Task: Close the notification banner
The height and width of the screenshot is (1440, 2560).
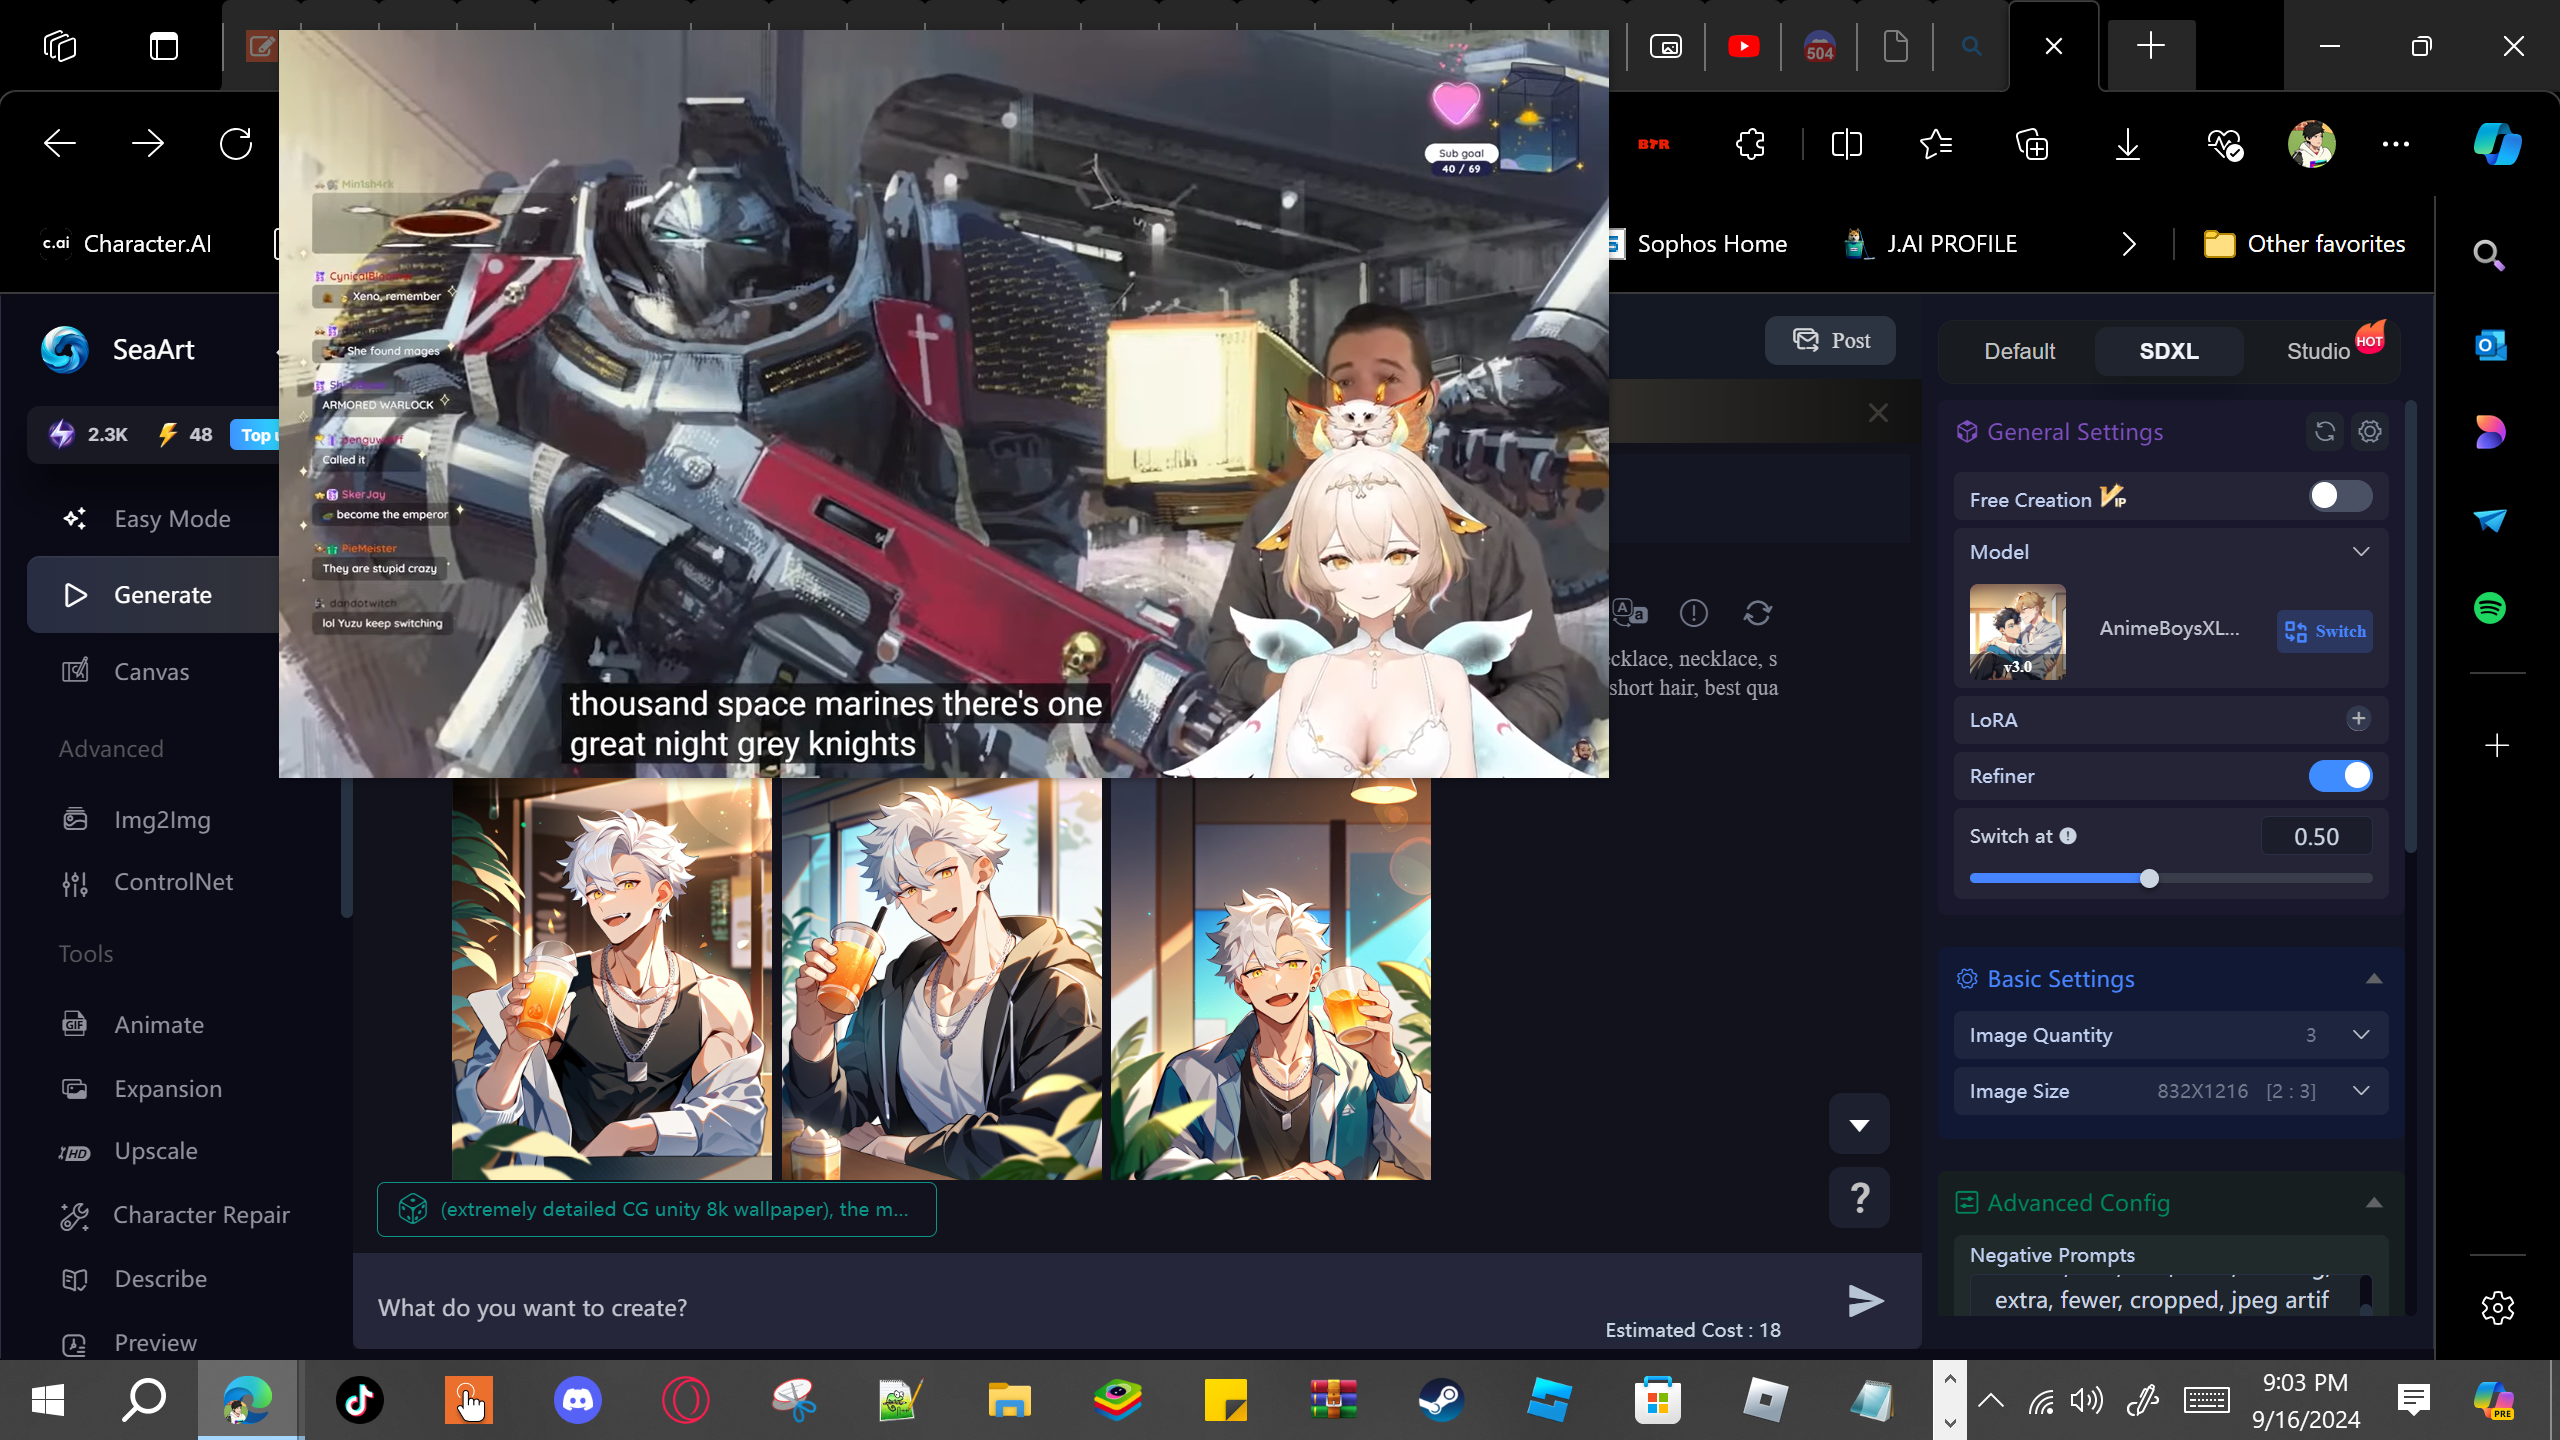Action: 1878,413
